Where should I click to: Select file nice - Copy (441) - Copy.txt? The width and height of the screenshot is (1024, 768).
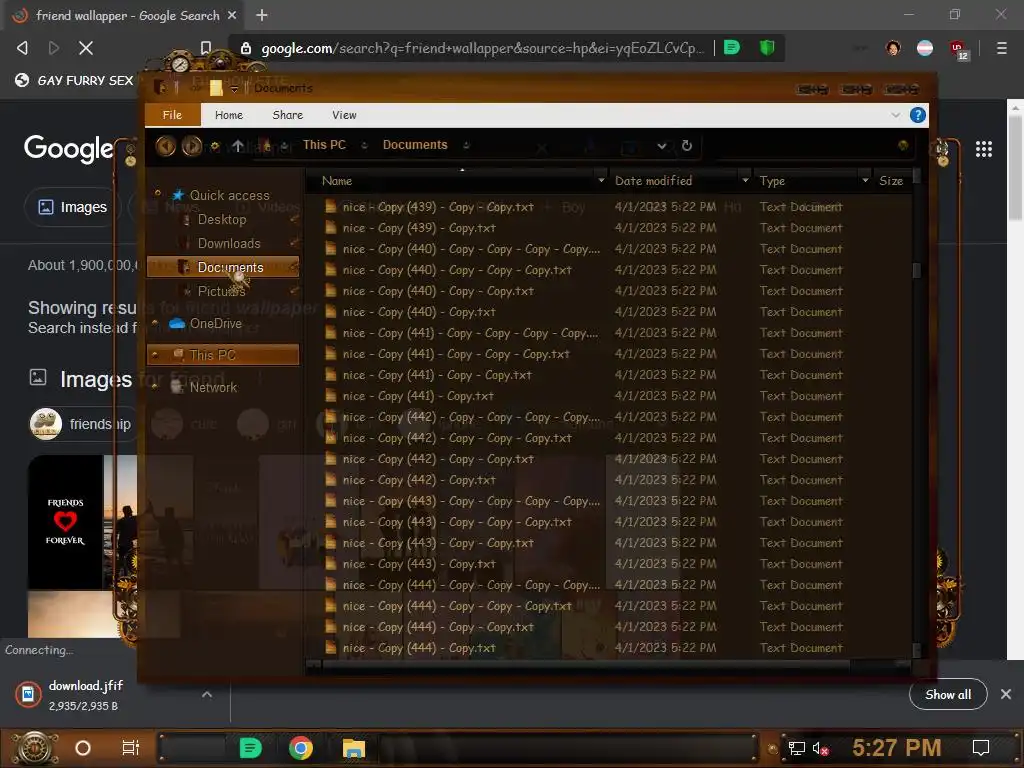[x=418, y=396]
